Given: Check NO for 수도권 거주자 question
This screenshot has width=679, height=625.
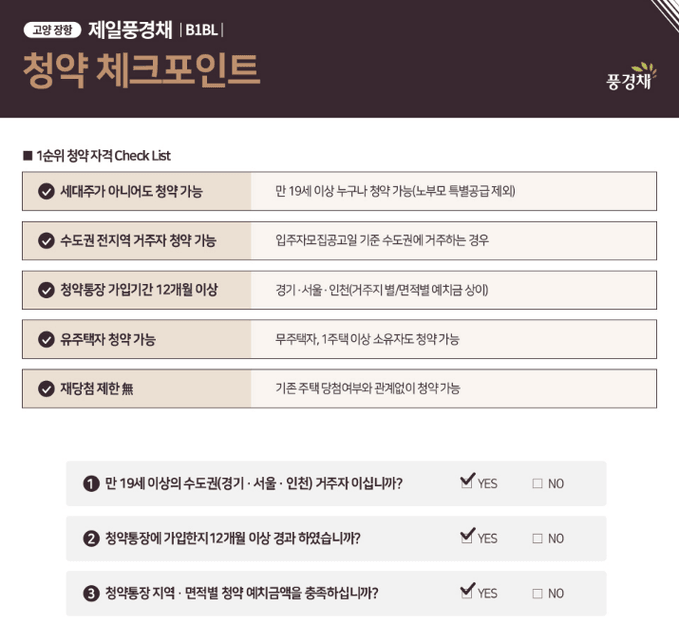Looking at the screenshot, I should (x=537, y=483).
